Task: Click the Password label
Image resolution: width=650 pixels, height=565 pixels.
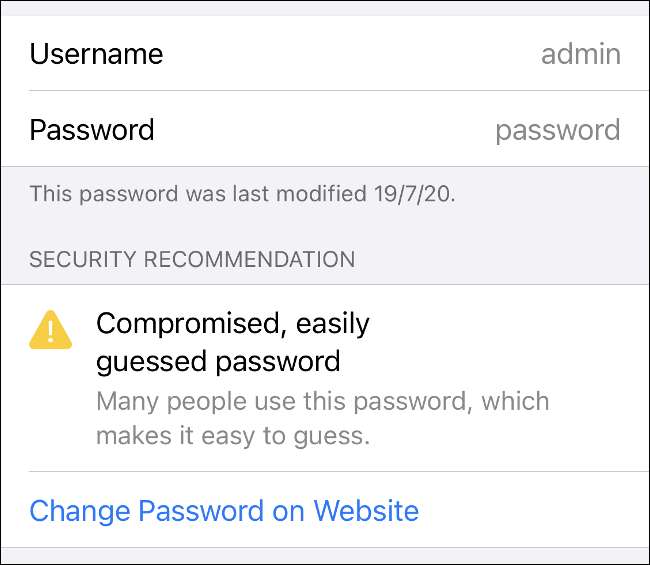Action: pos(92,130)
